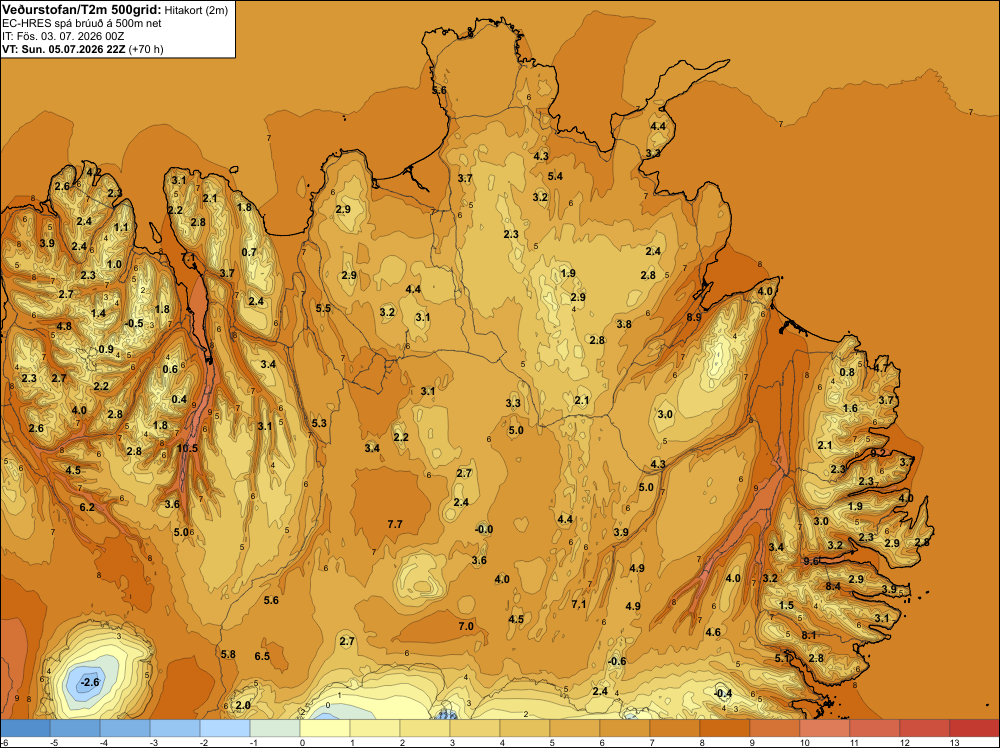Click the legend swatch between 6 and 7
Viewport: 1000px width, 748px height.
click(624, 728)
